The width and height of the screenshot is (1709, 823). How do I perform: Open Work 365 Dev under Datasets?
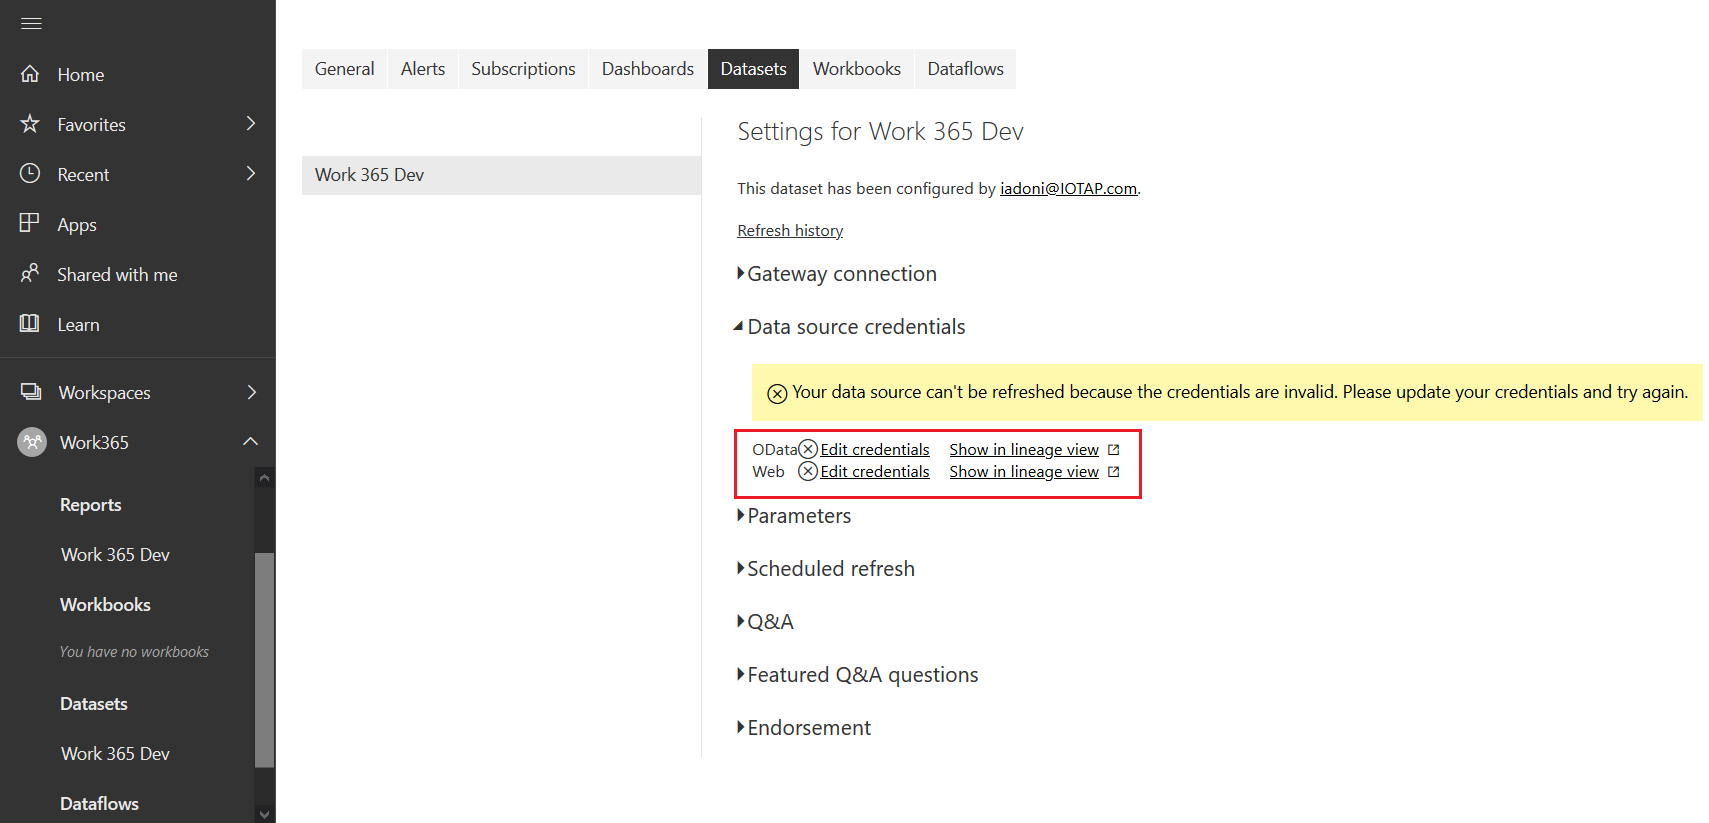point(115,754)
